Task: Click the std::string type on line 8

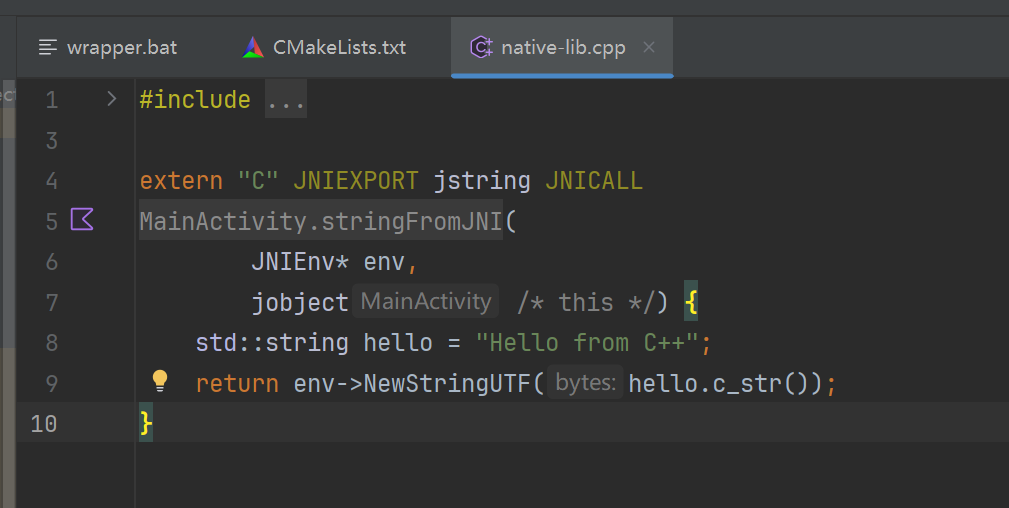Action: (272, 343)
